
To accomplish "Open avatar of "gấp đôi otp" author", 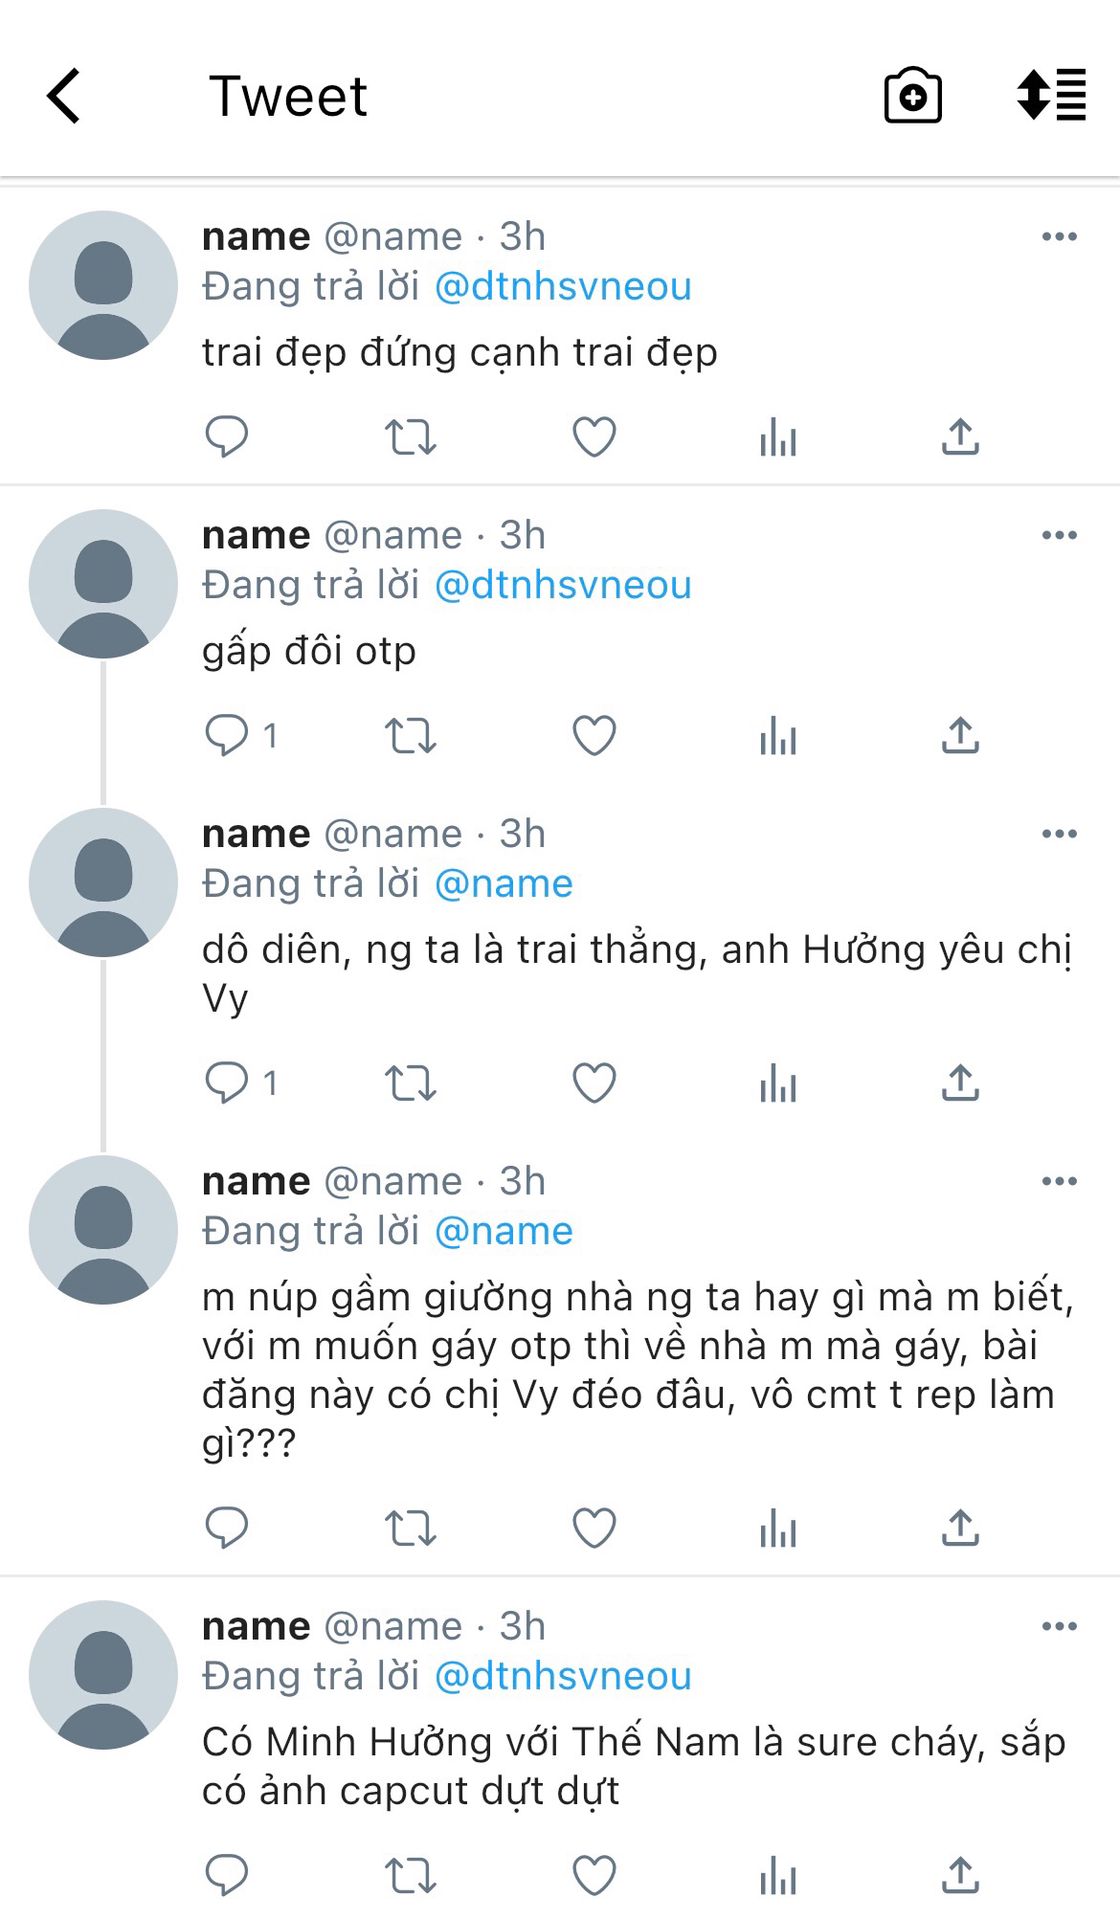I will pos(103,584).
